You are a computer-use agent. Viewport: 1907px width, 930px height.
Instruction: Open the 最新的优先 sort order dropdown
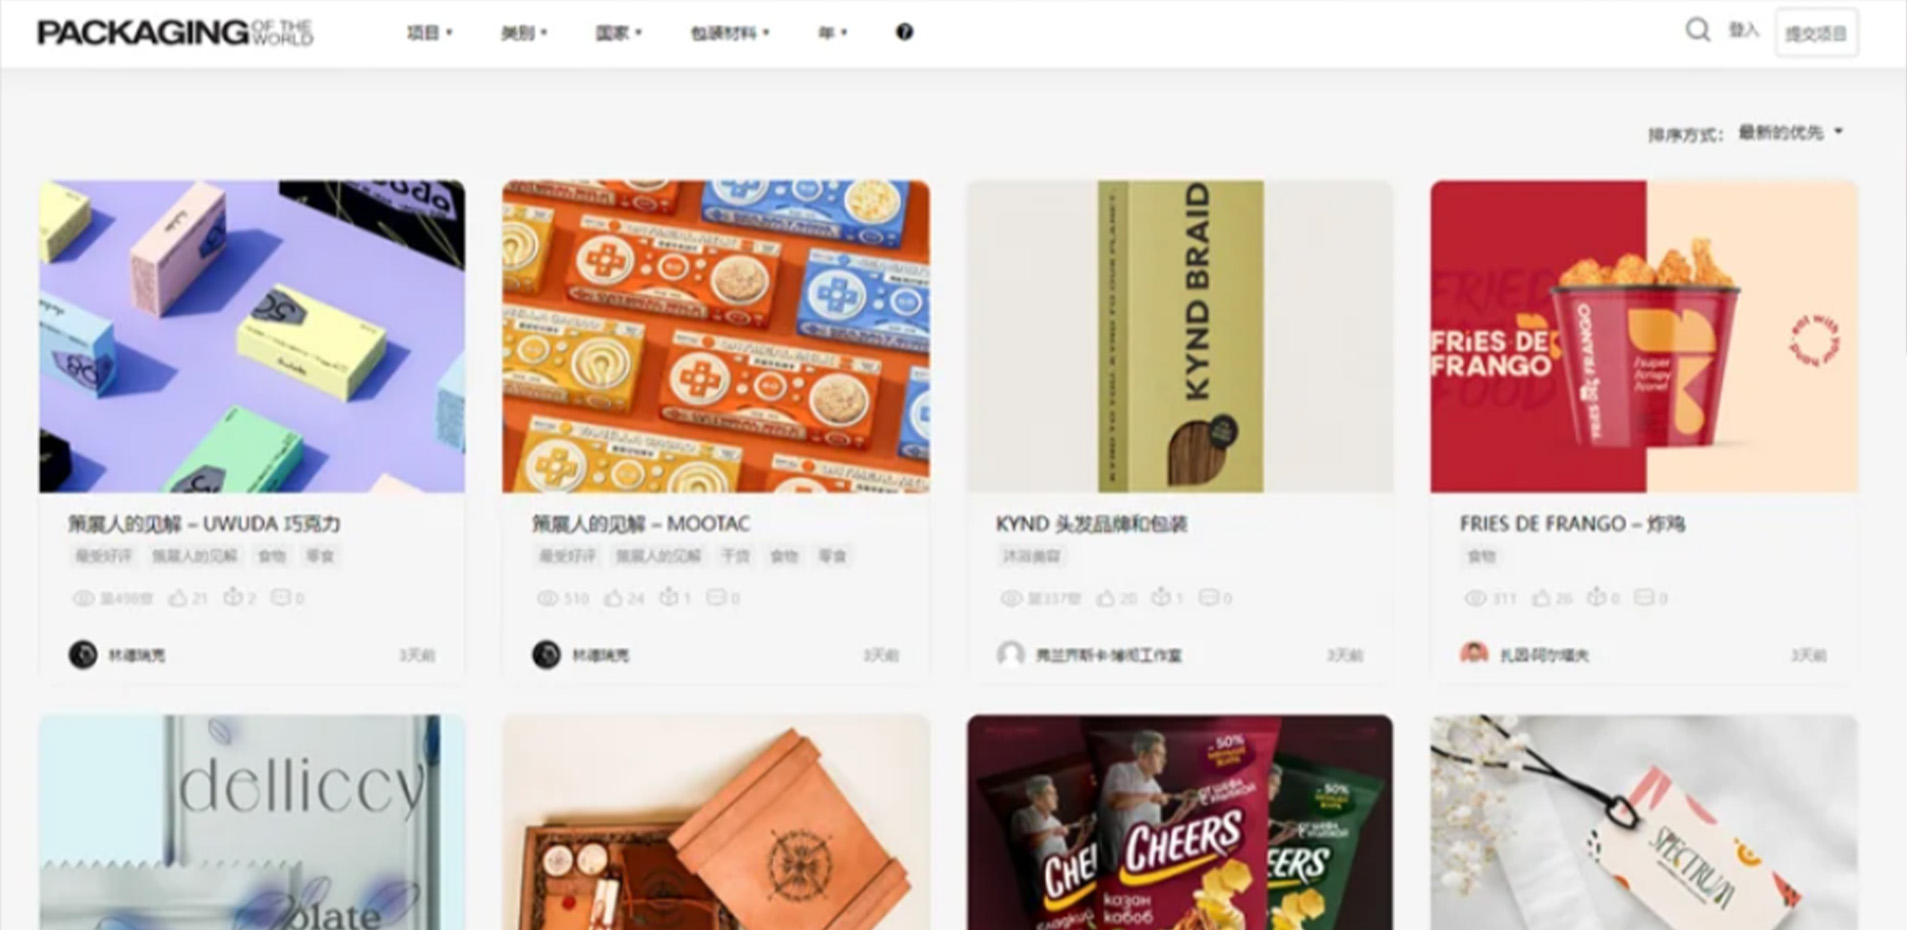[x=1790, y=132]
